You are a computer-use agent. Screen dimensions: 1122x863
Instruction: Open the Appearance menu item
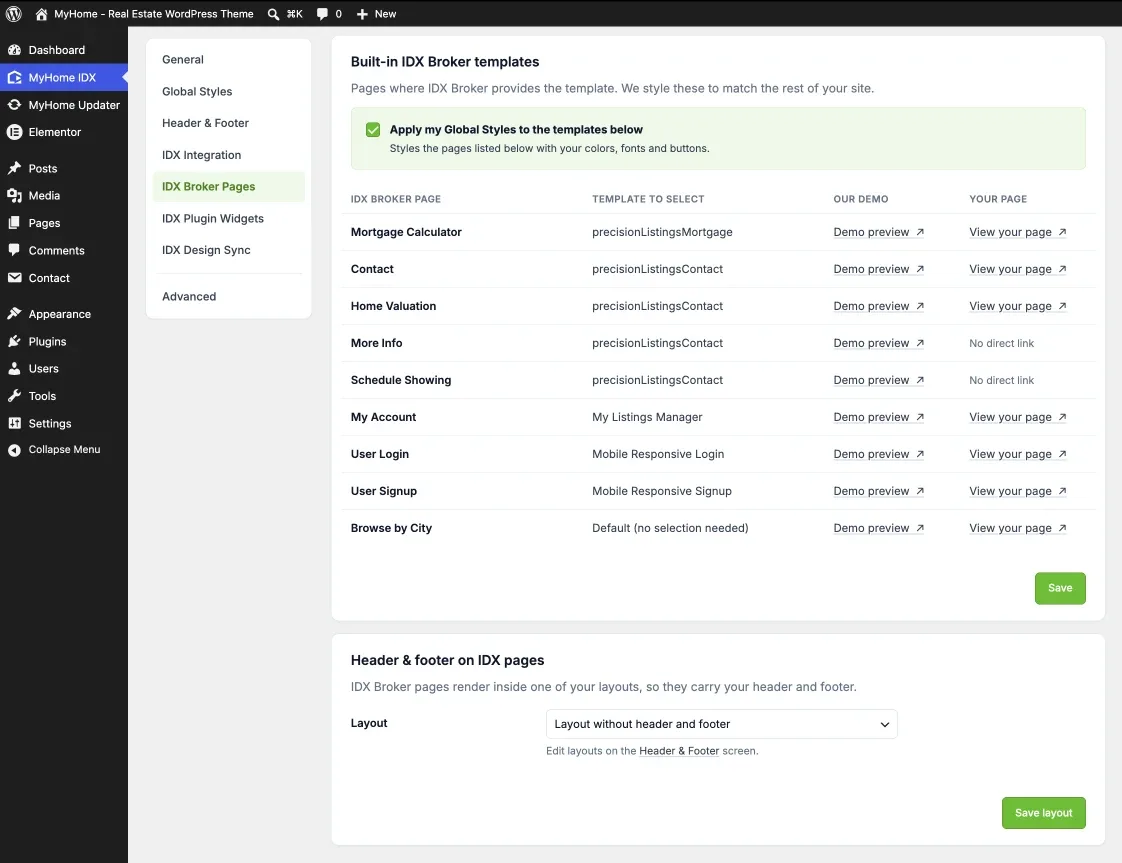pyautogui.click(x=64, y=314)
